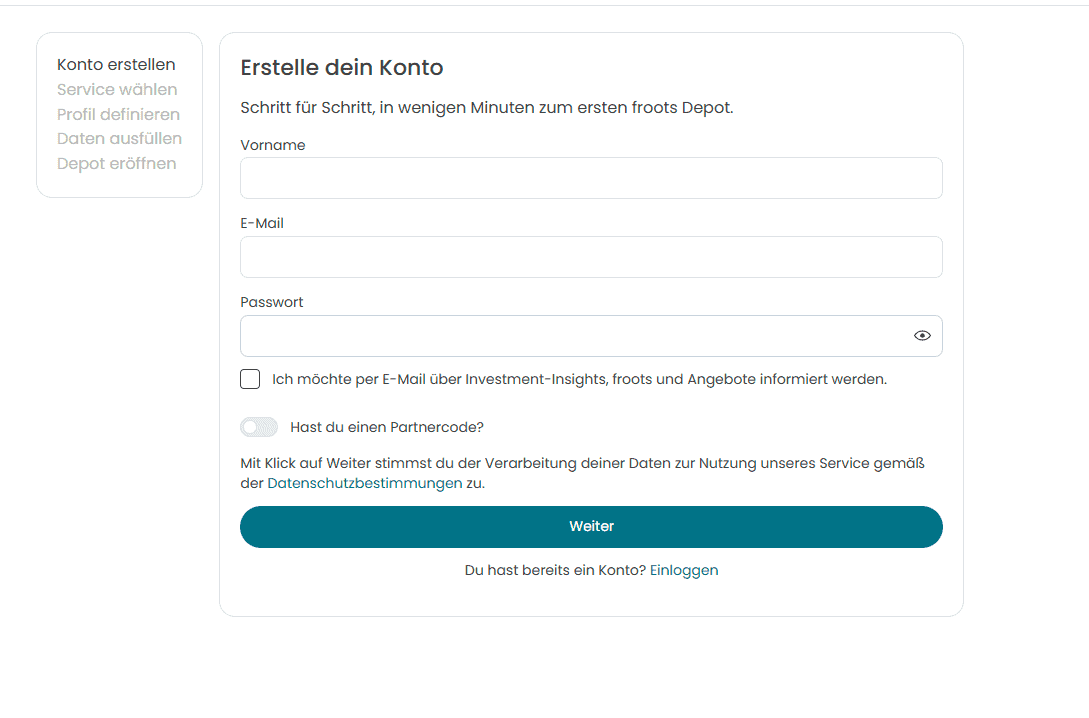Screen dimensions: 1089x718
Task: Go to 'Service wählen' step
Action: 117,90
